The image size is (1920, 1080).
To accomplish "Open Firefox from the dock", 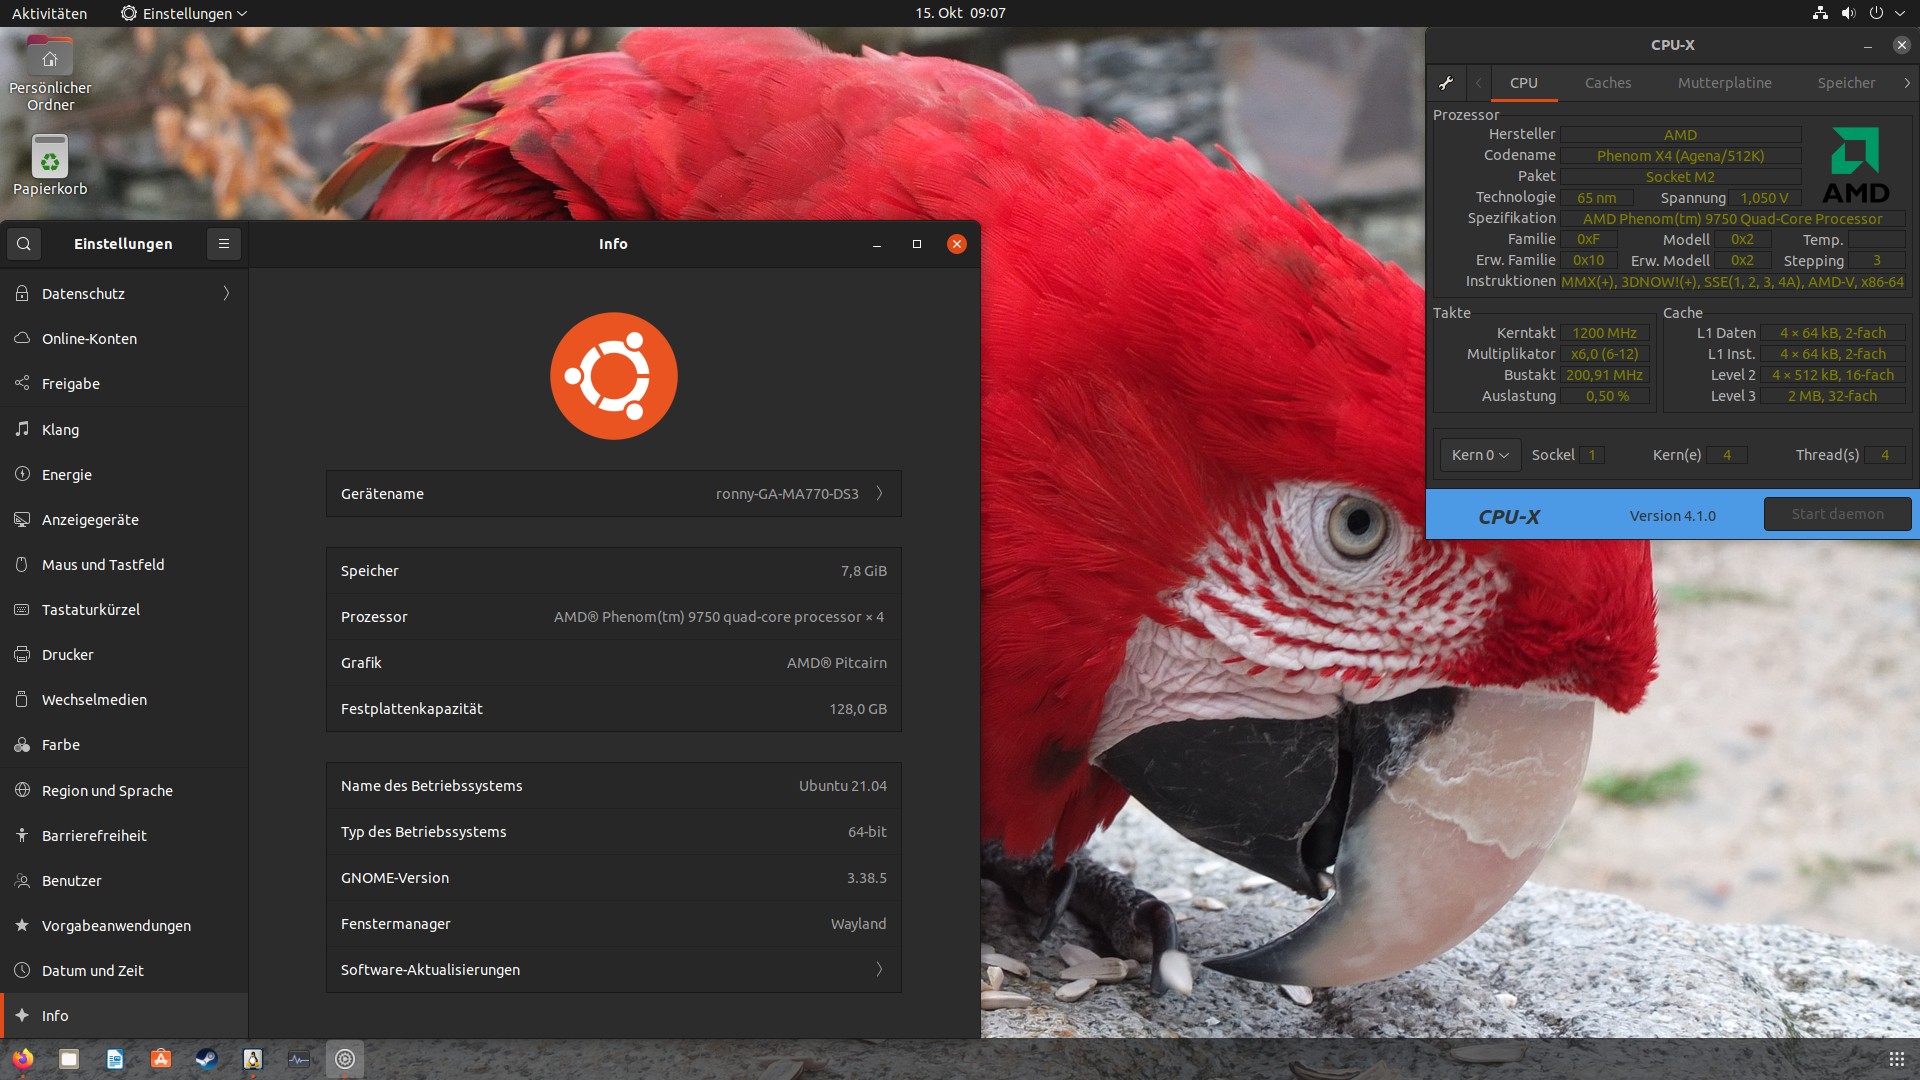I will tap(23, 1059).
